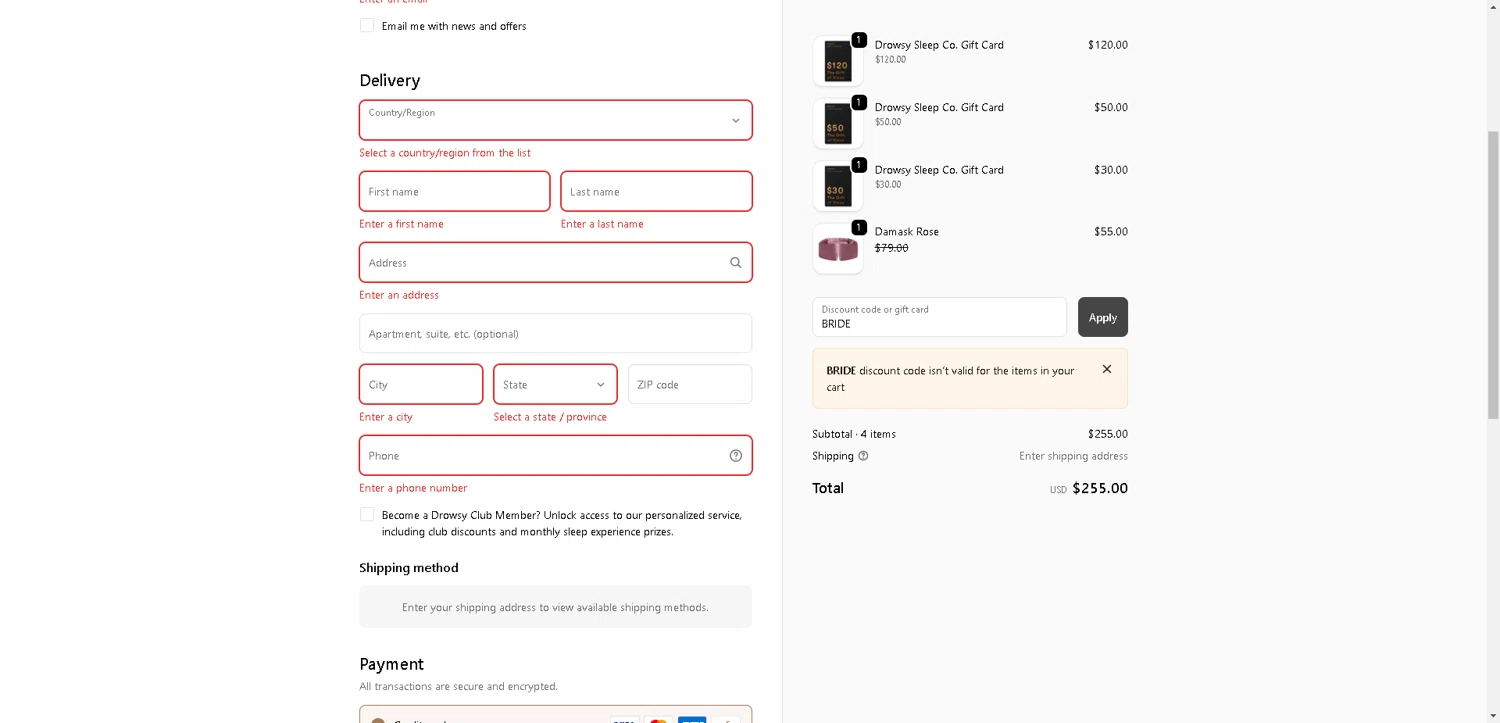Select the ZIP code field

pyautogui.click(x=689, y=385)
